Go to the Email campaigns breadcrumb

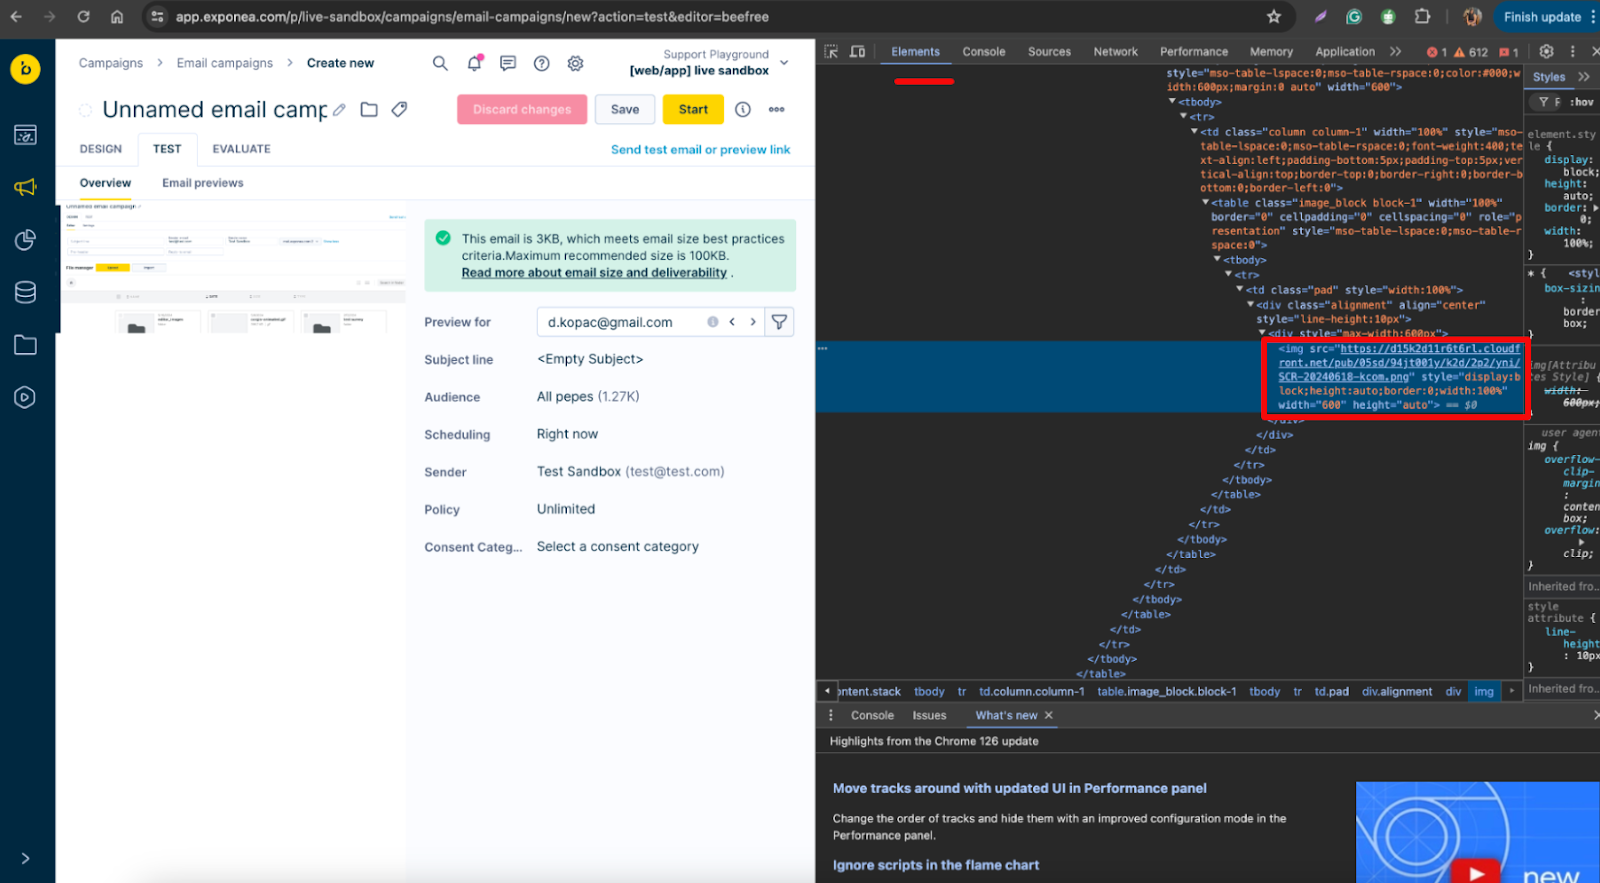(x=225, y=63)
